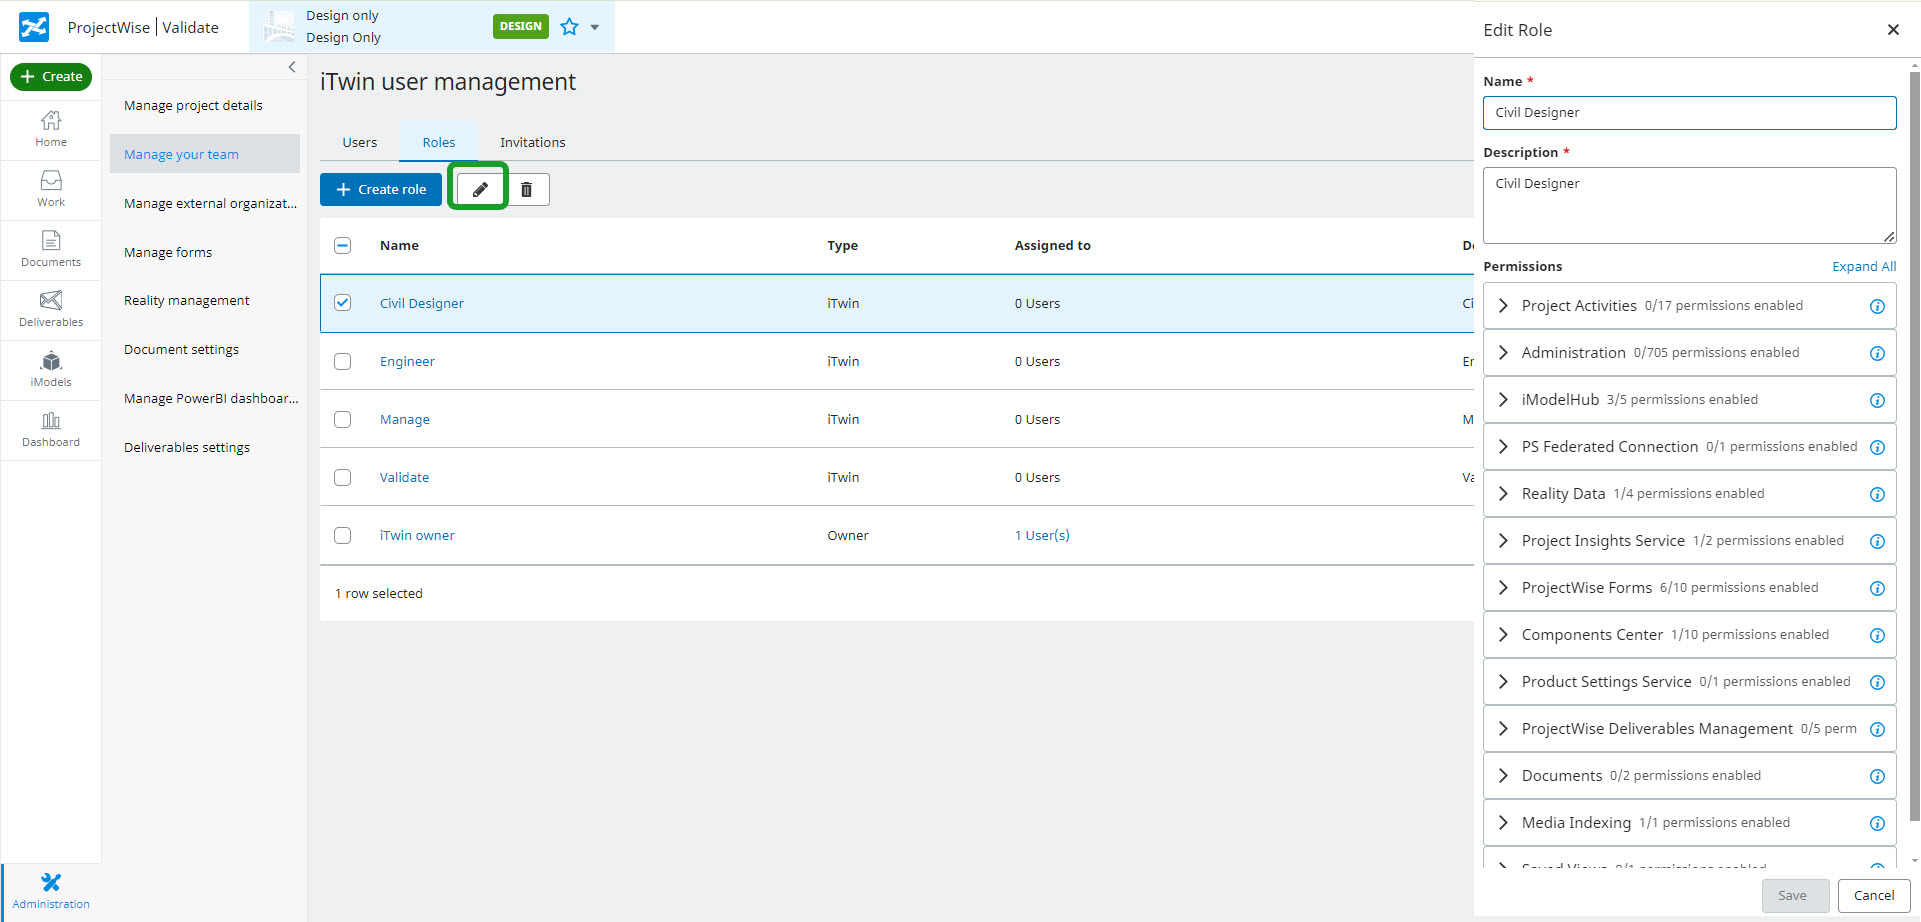Click the trash icon to delete the role
The image size is (1921, 922).
point(528,188)
